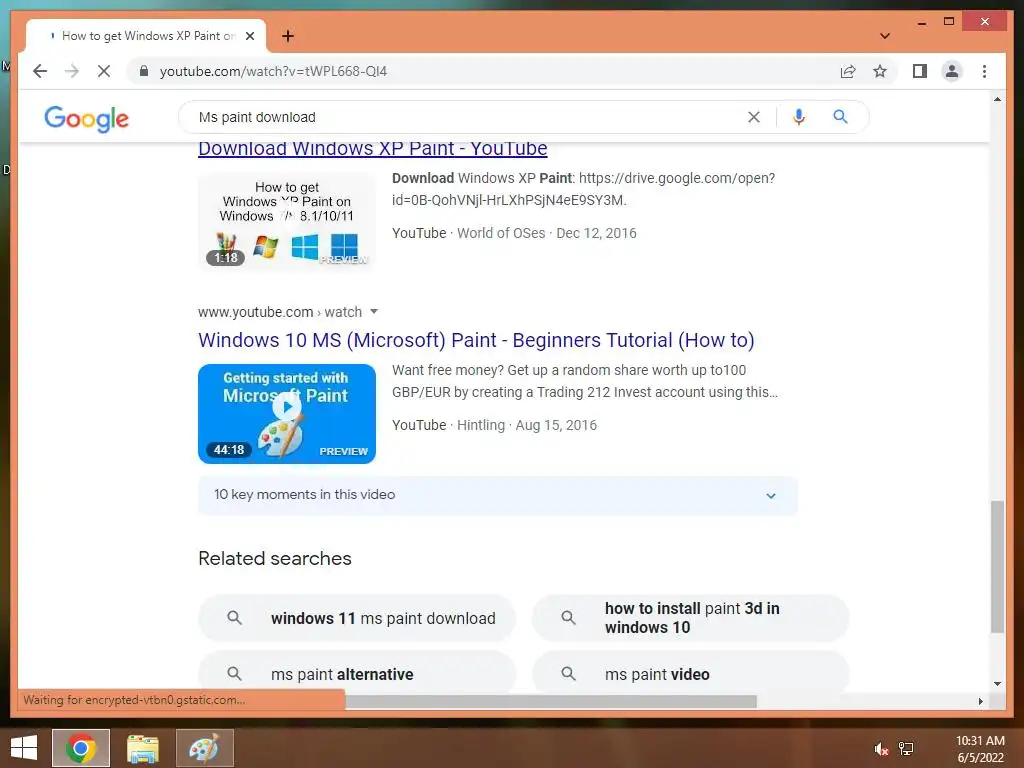Click the scroll right arrow
This screenshot has width=1024, height=768.
980,701
